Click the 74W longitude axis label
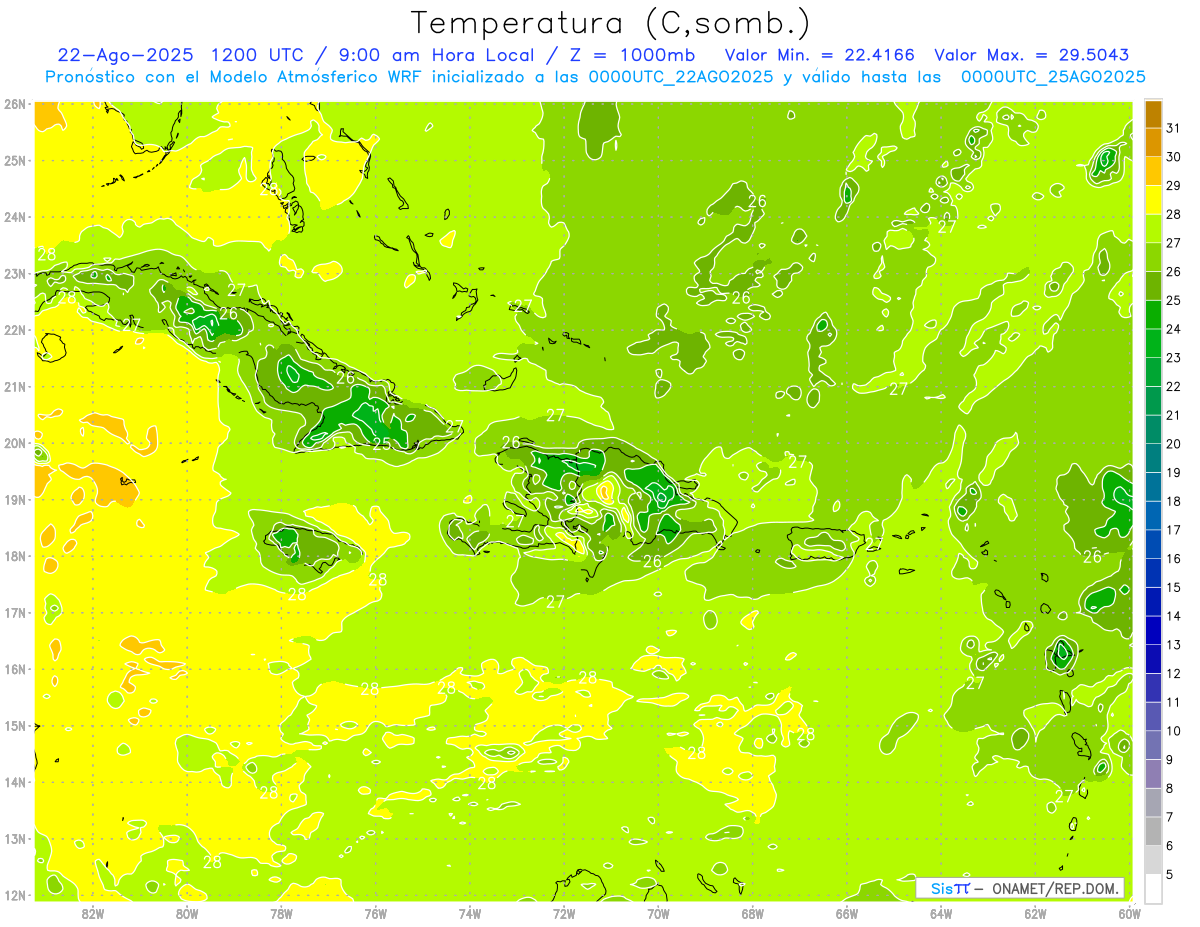The image size is (1200, 927). pyautogui.click(x=470, y=913)
